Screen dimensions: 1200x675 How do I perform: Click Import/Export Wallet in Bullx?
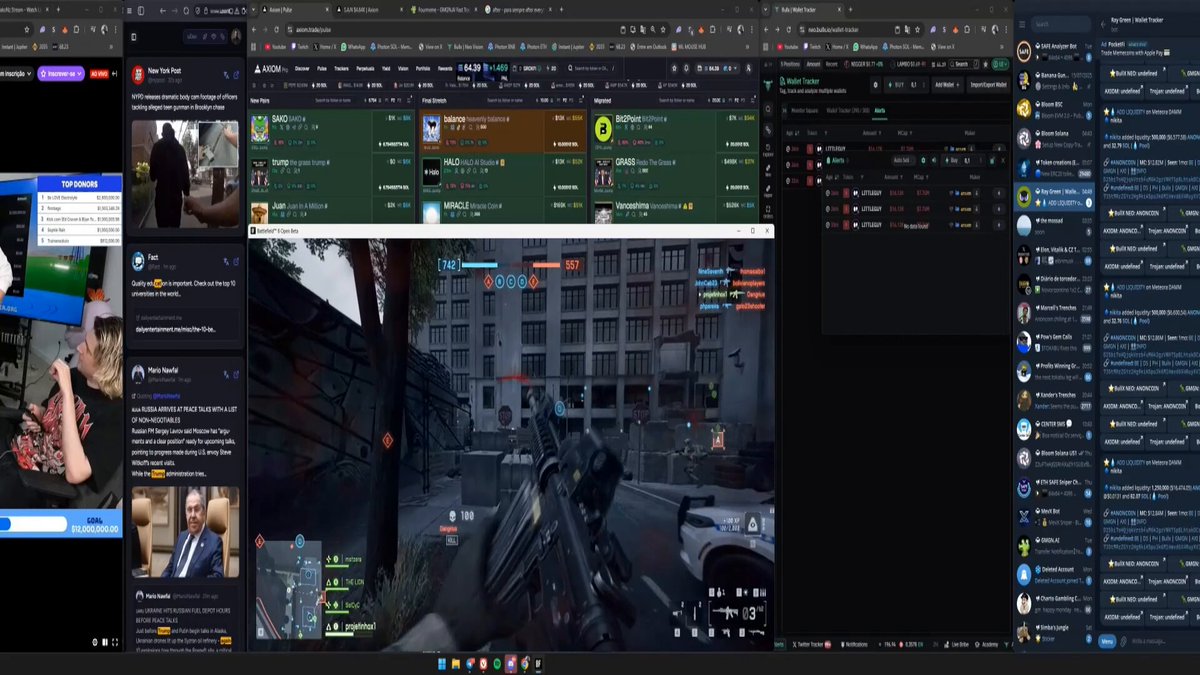[x=988, y=85]
